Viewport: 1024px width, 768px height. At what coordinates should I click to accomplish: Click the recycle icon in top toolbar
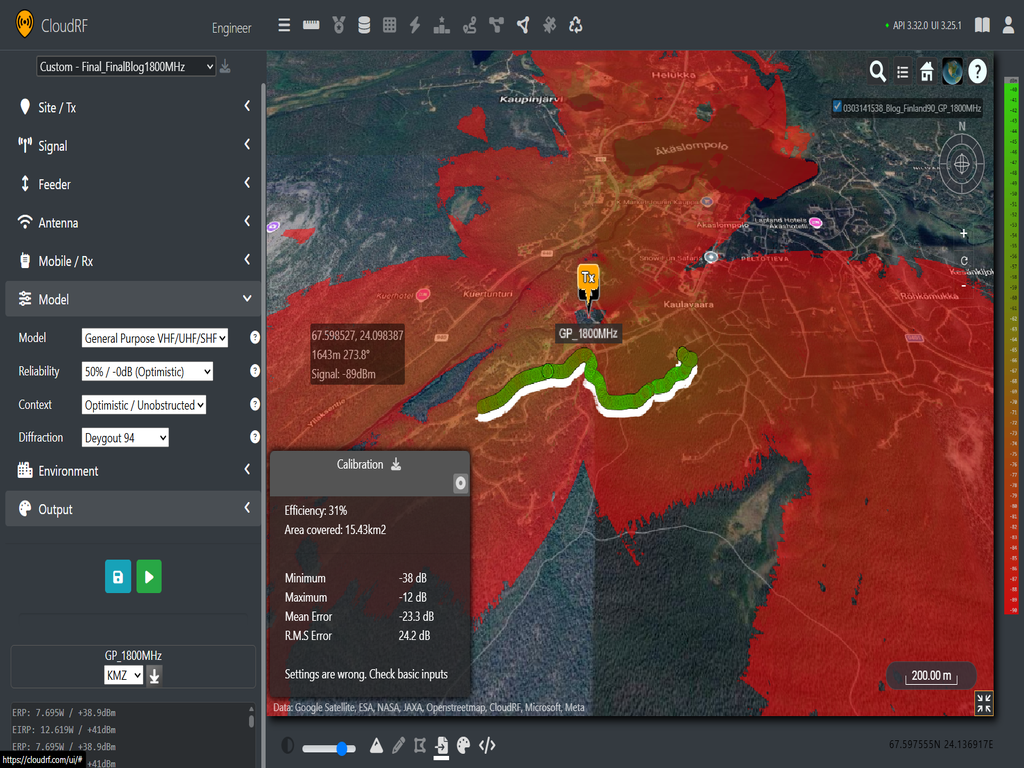576,25
